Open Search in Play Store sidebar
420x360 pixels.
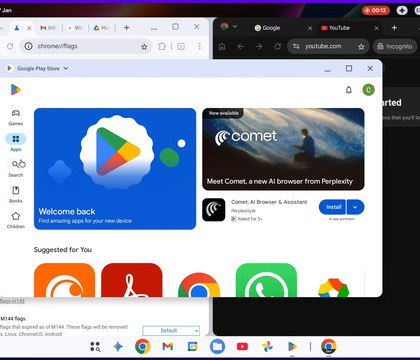(16, 168)
